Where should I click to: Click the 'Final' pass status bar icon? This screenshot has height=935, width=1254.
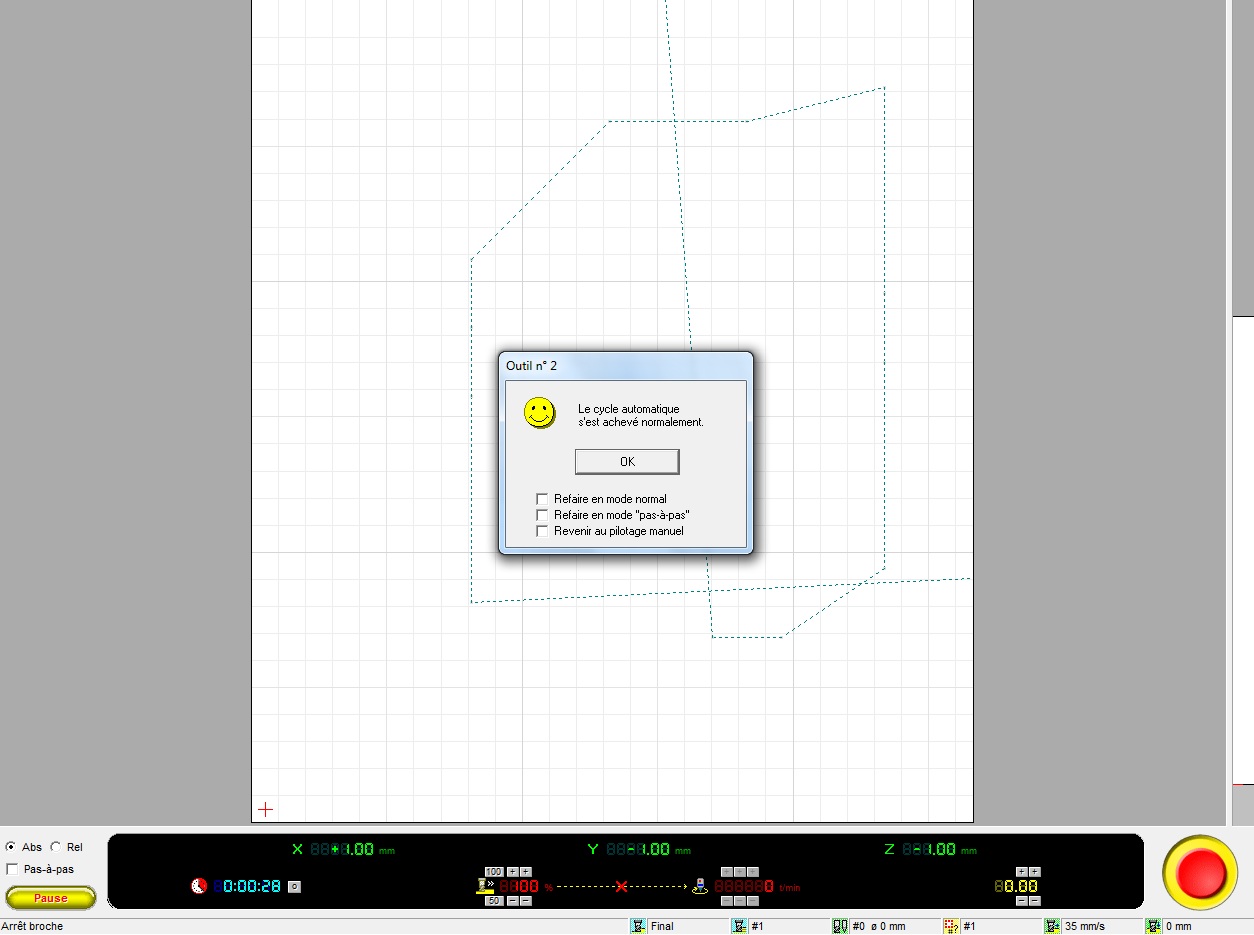pyautogui.click(x=638, y=926)
